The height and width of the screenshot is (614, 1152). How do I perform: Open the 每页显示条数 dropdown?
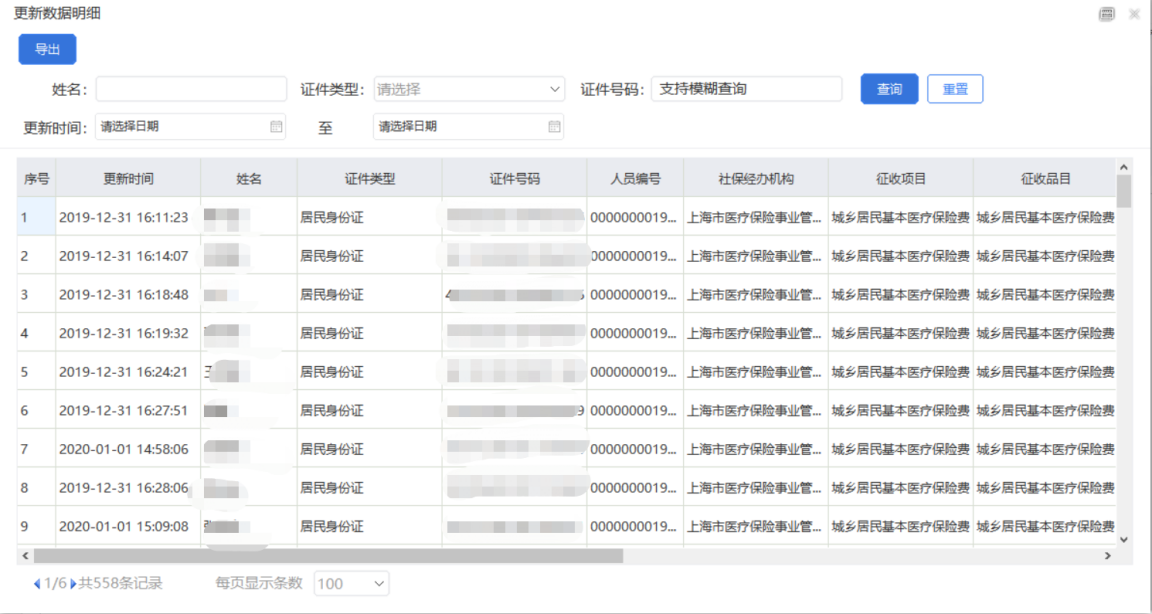pos(351,583)
